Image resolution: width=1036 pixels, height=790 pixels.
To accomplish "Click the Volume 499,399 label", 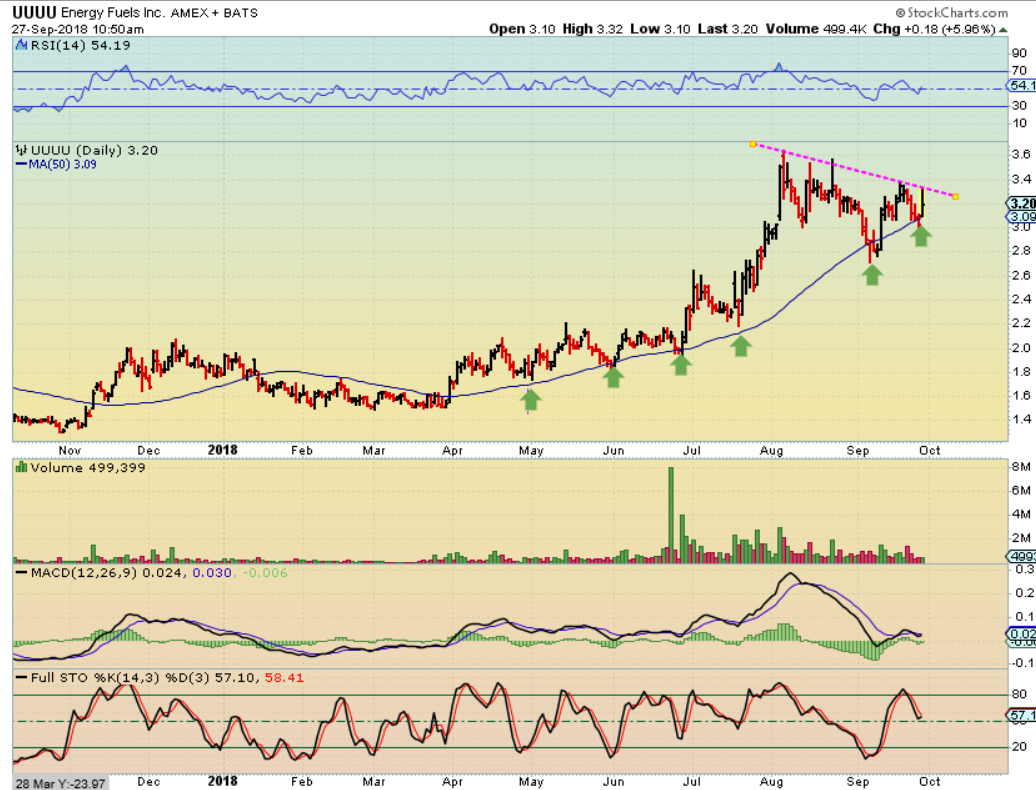I will pos(86,467).
